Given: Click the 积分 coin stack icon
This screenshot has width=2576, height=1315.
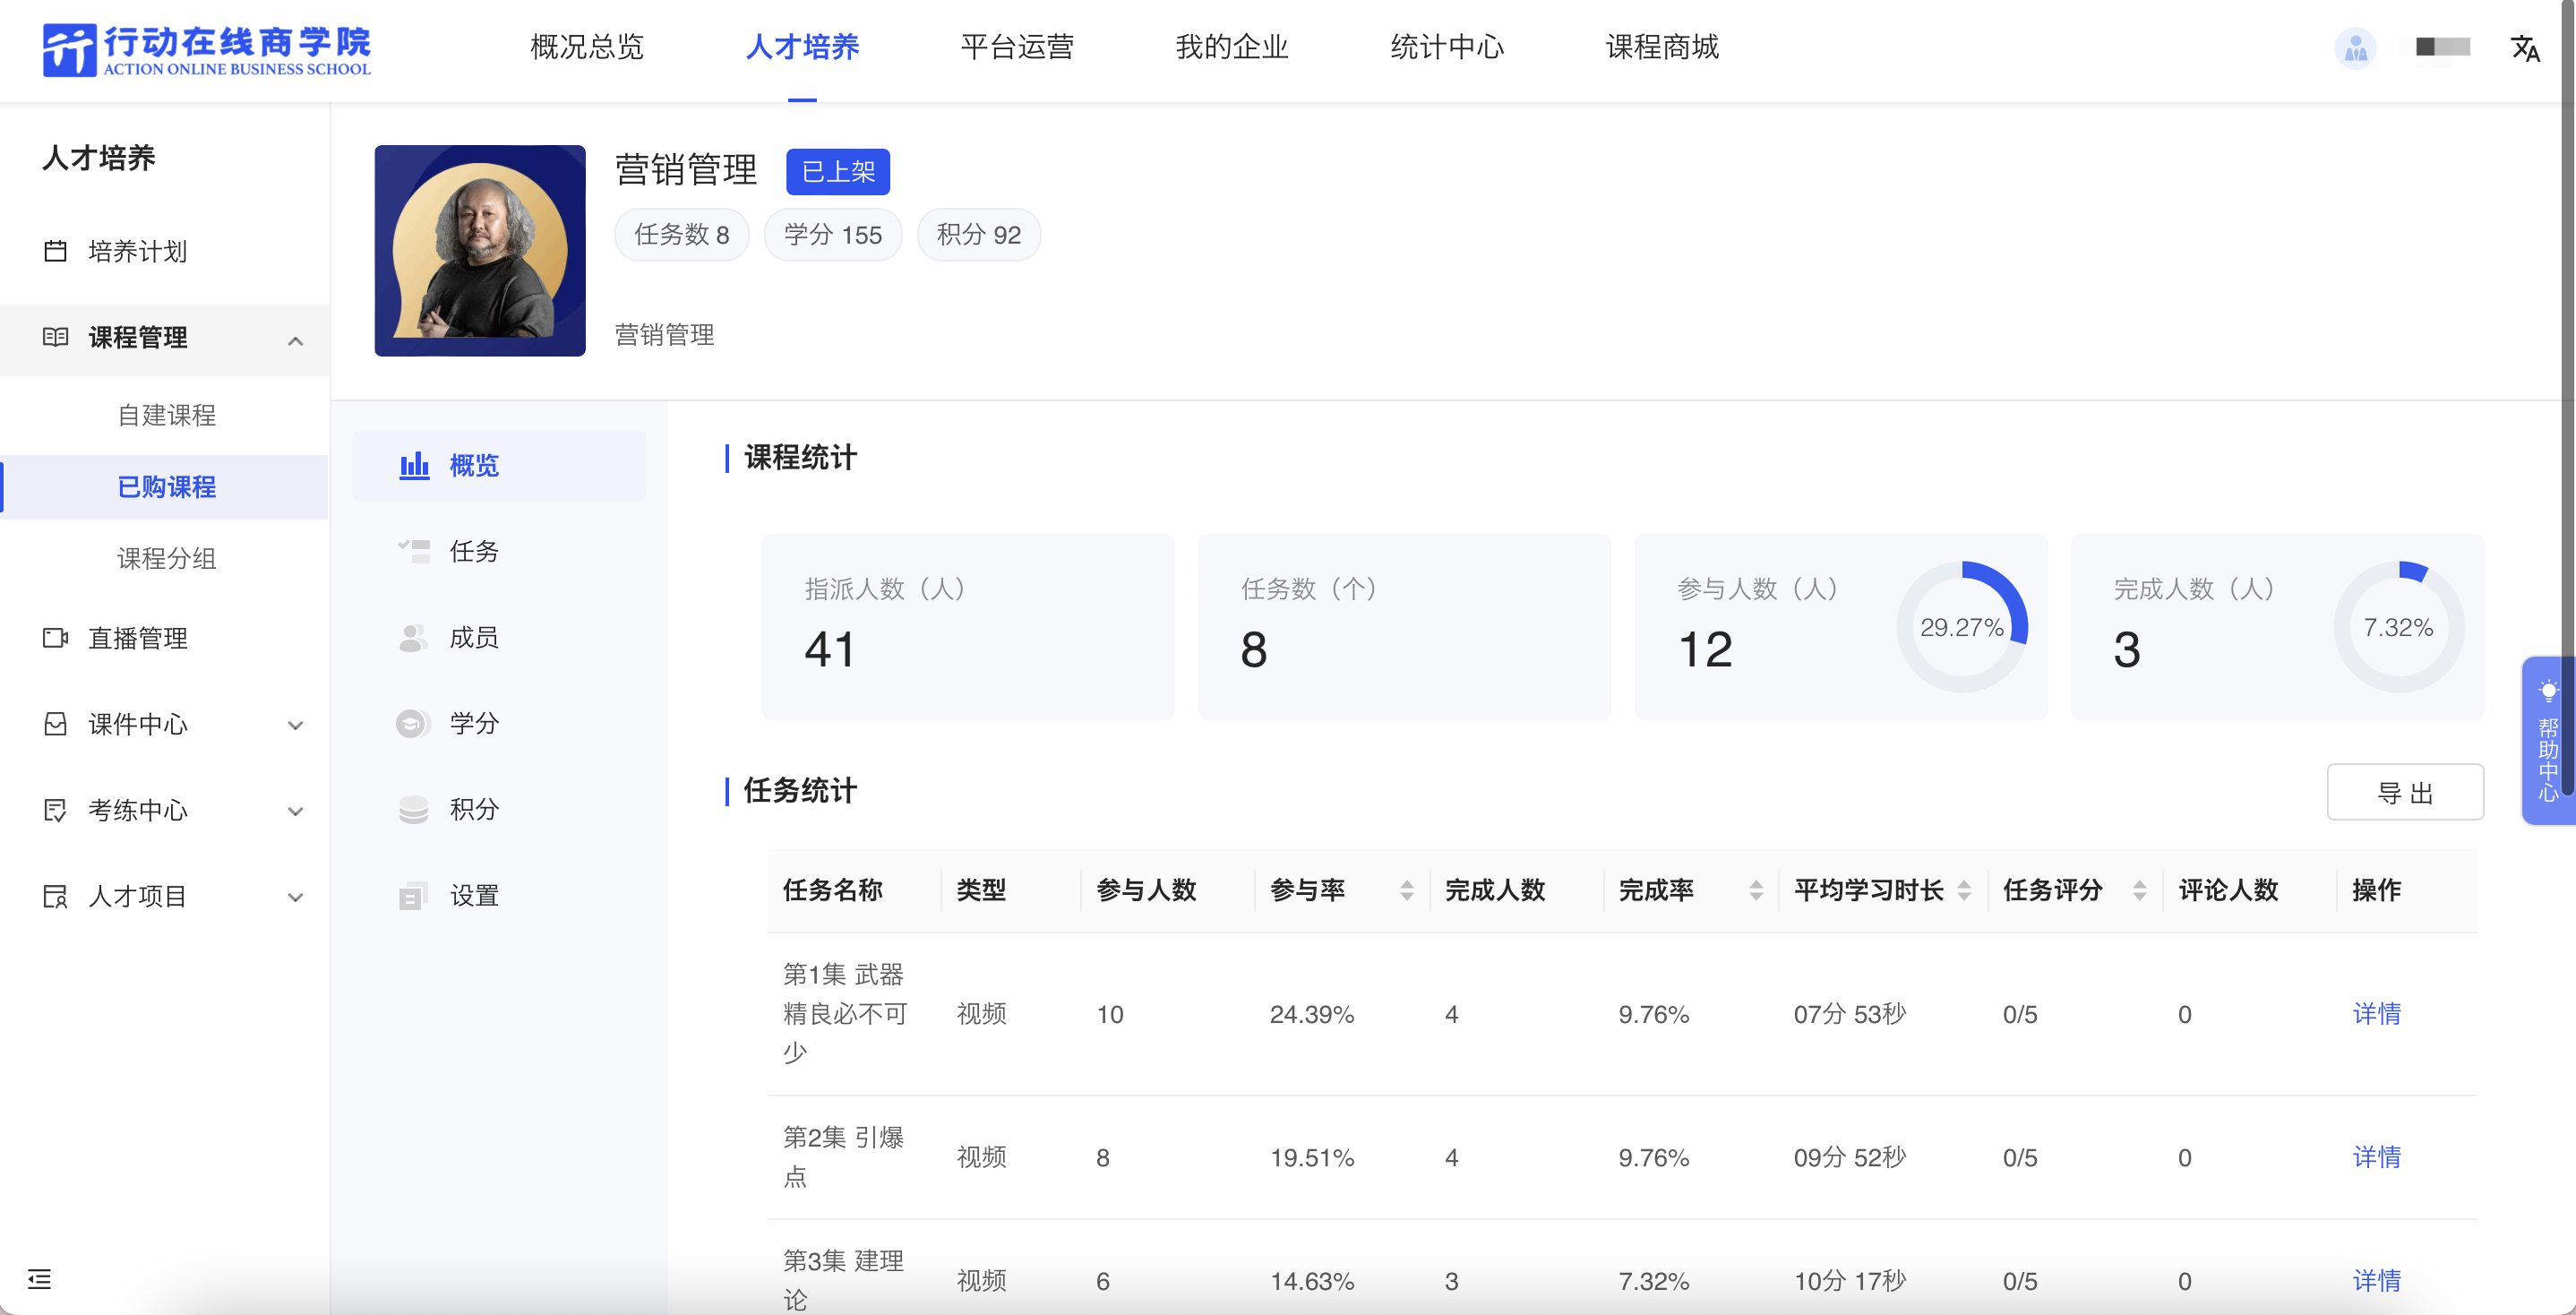Looking at the screenshot, I should coord(413,809).
